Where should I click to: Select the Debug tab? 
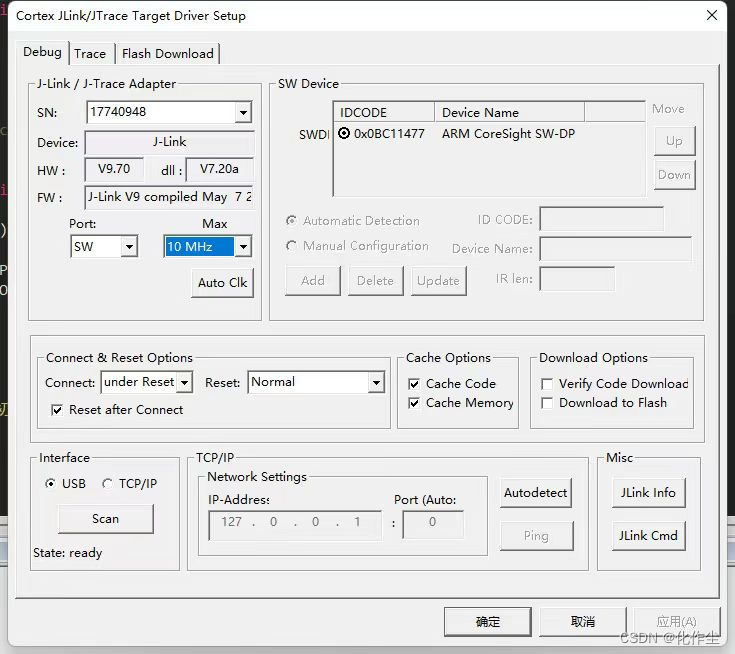pyautogui.click(x=42, y=52)
